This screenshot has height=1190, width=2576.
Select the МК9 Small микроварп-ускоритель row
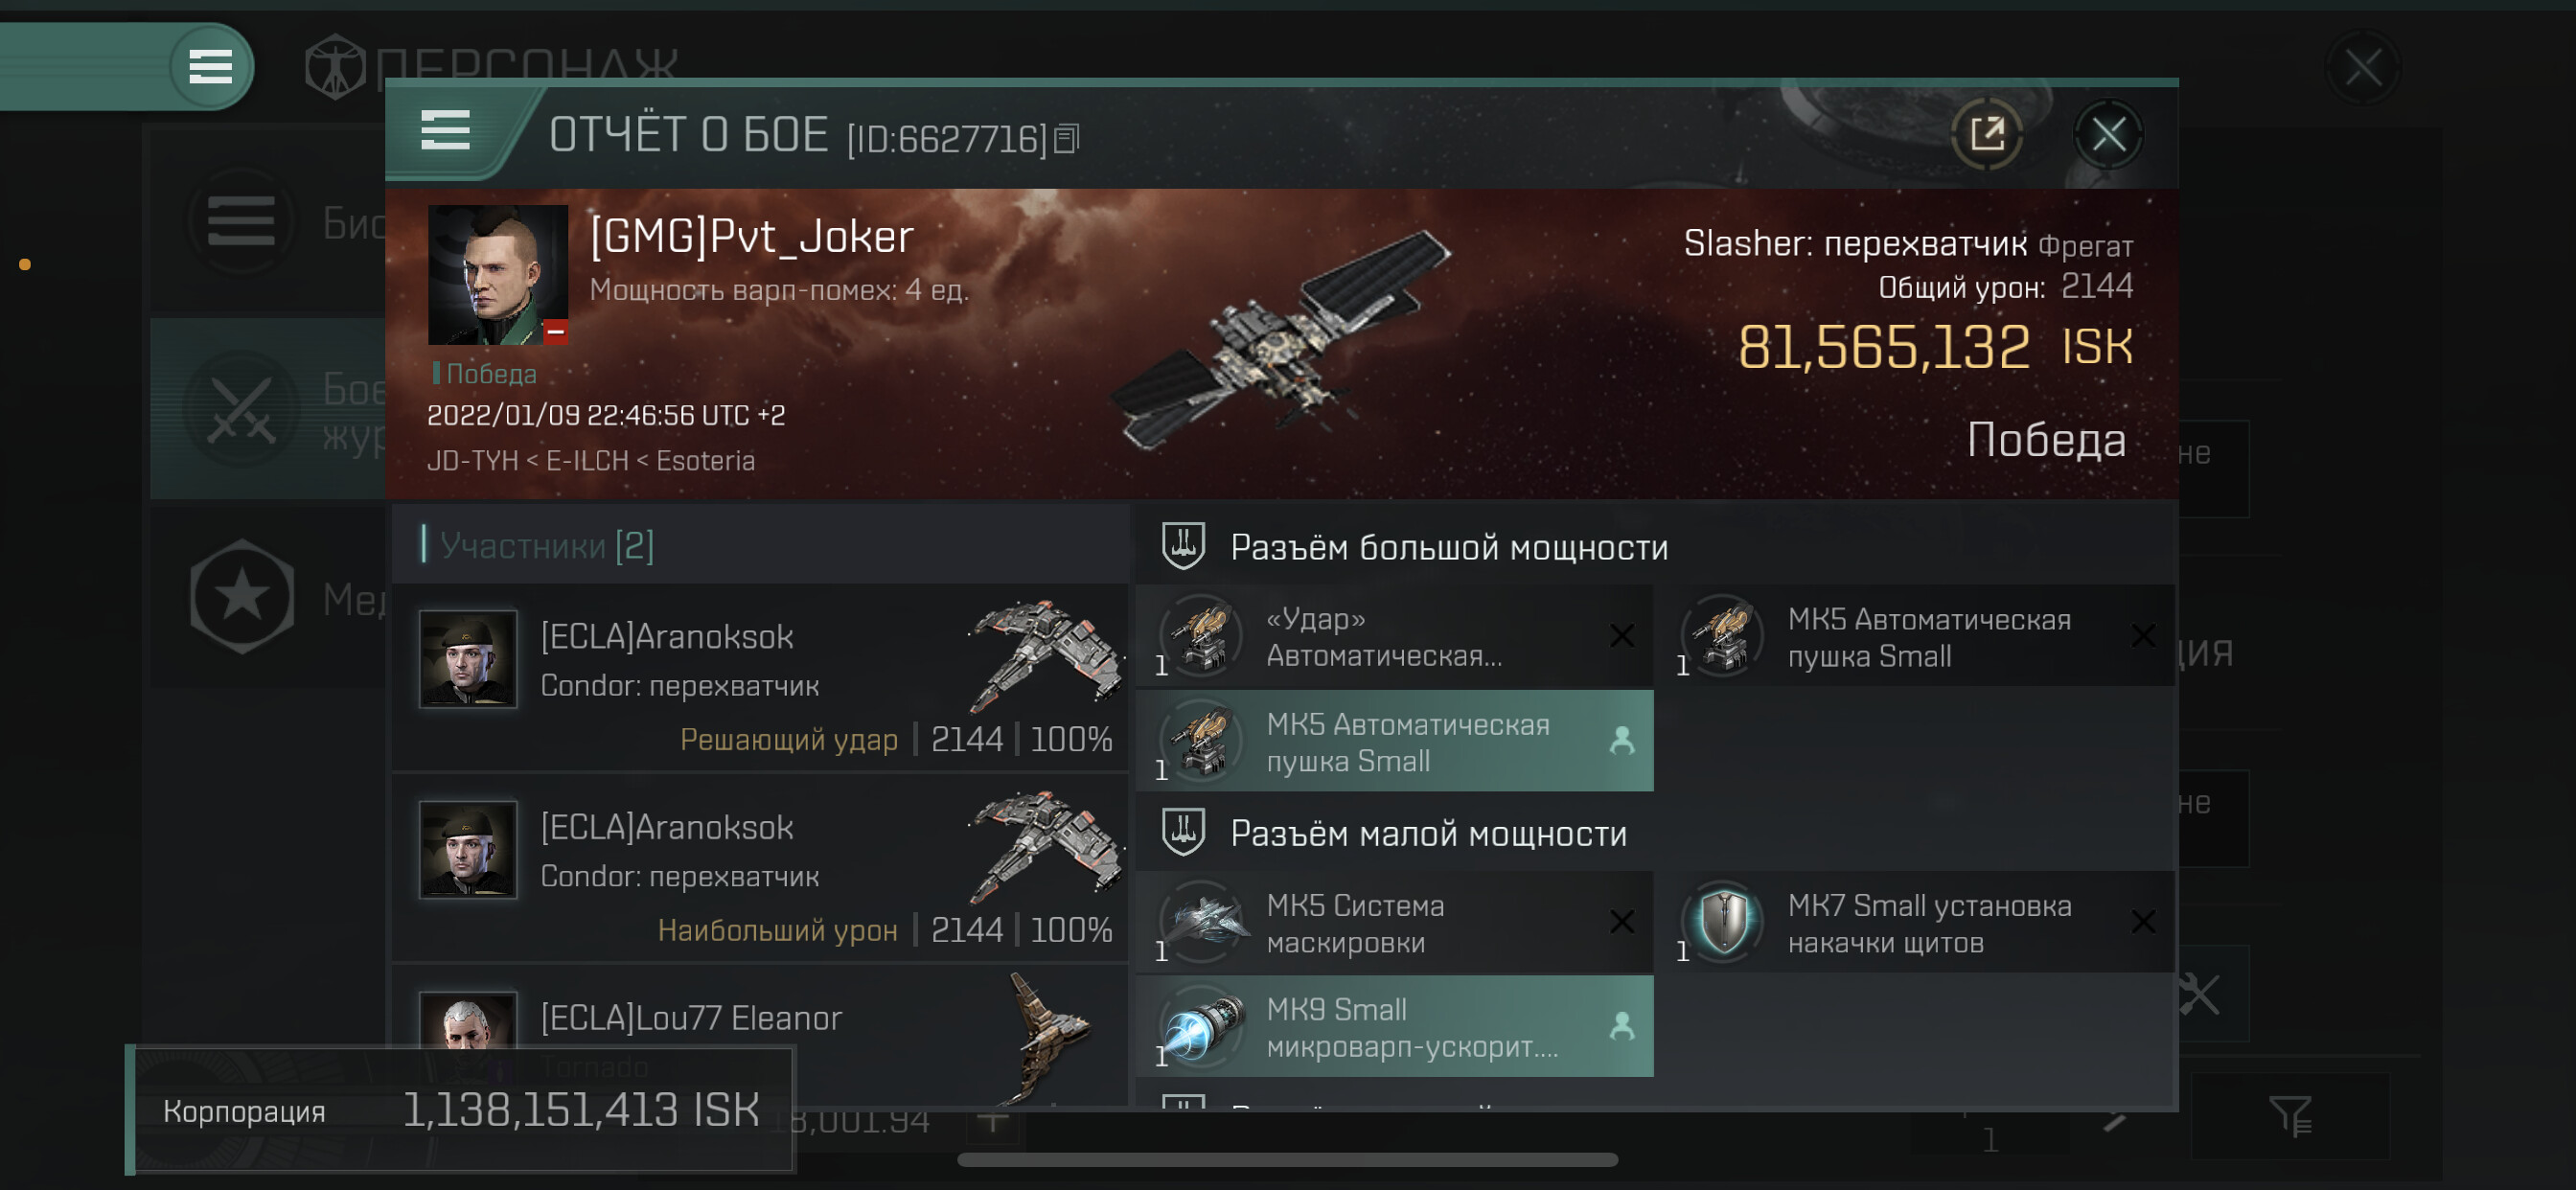coord(1394,1027)
